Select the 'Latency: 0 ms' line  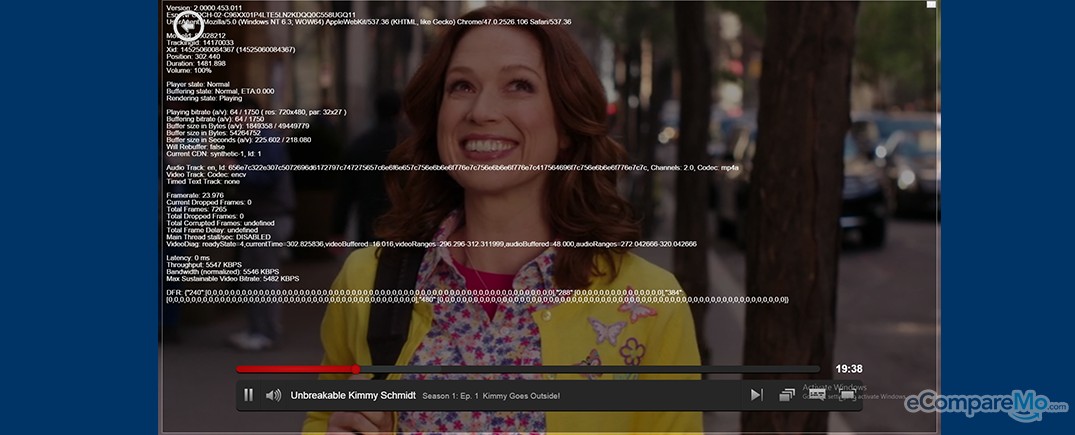188,258
